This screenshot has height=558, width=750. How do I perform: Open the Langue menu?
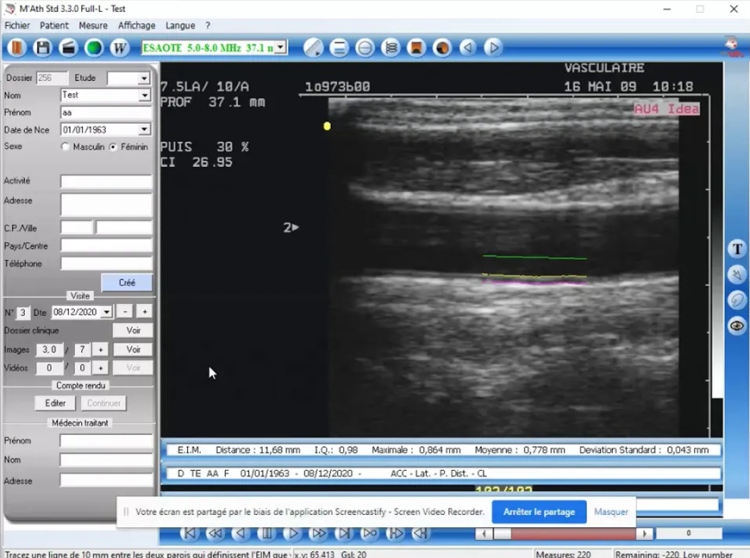[180, 25]
